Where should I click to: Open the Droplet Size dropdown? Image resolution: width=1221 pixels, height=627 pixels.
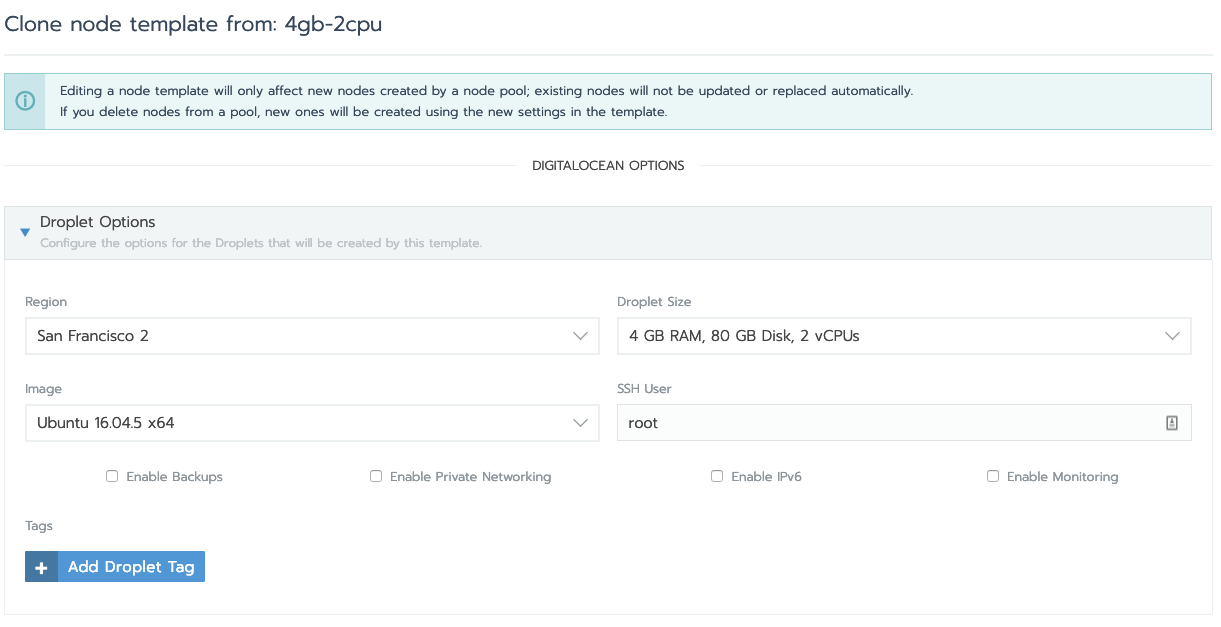[904, 336]
